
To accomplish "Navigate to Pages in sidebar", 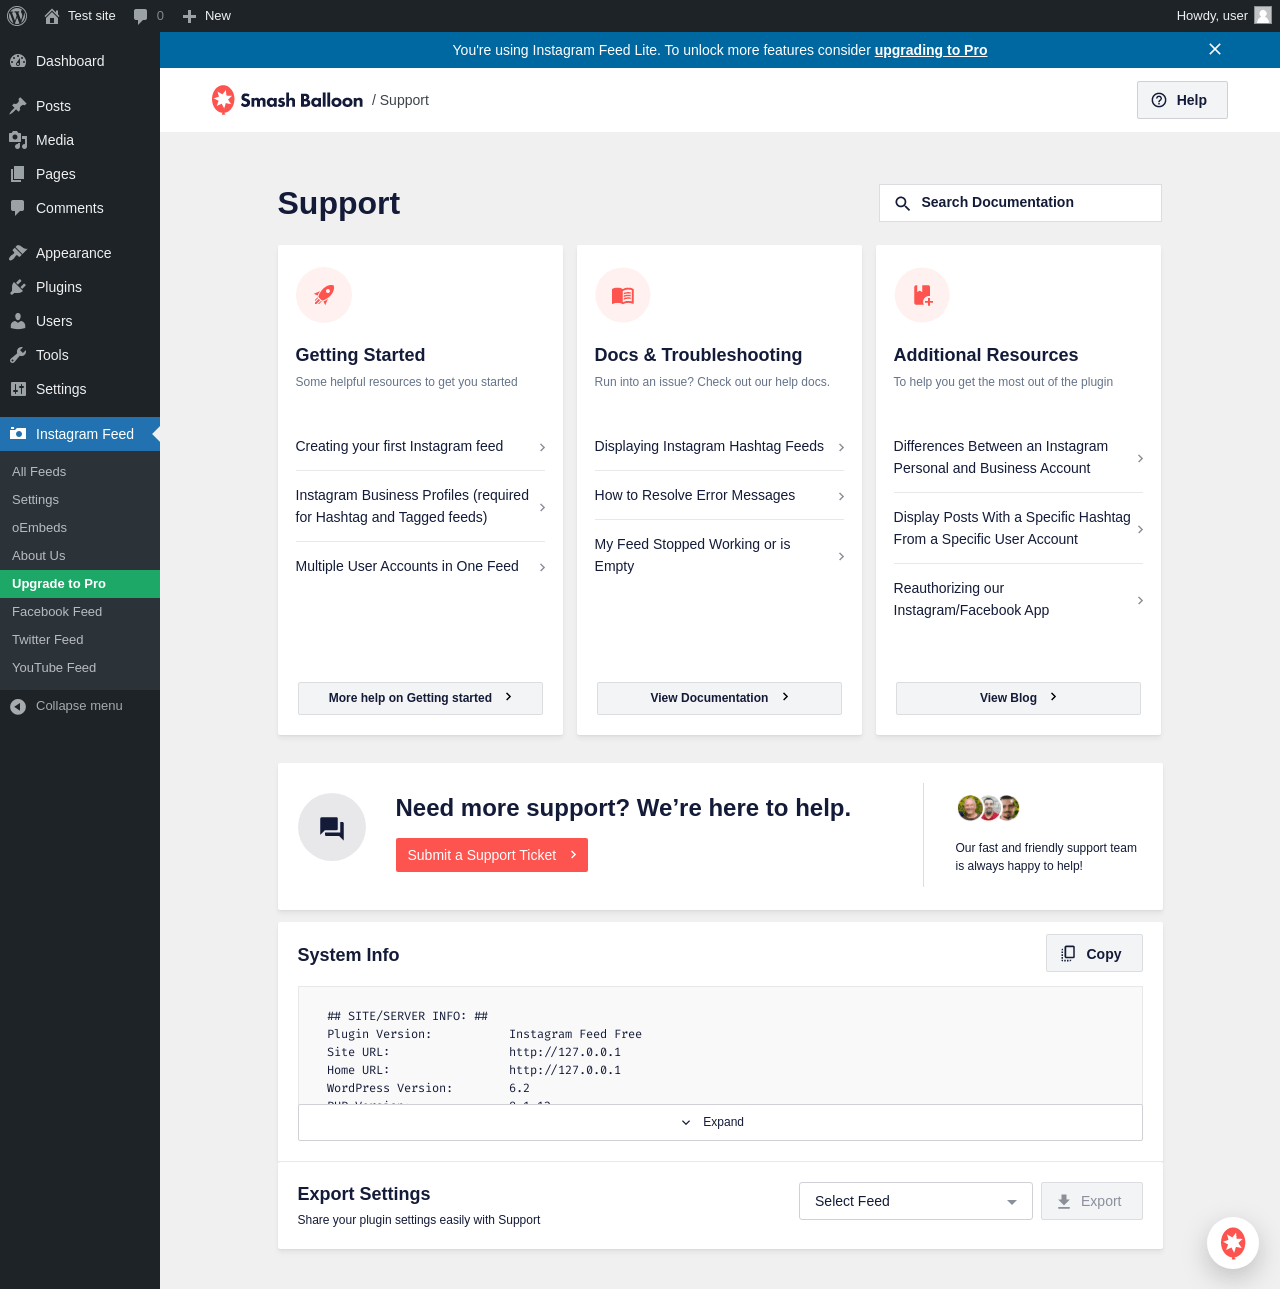I will coord(80,174).
